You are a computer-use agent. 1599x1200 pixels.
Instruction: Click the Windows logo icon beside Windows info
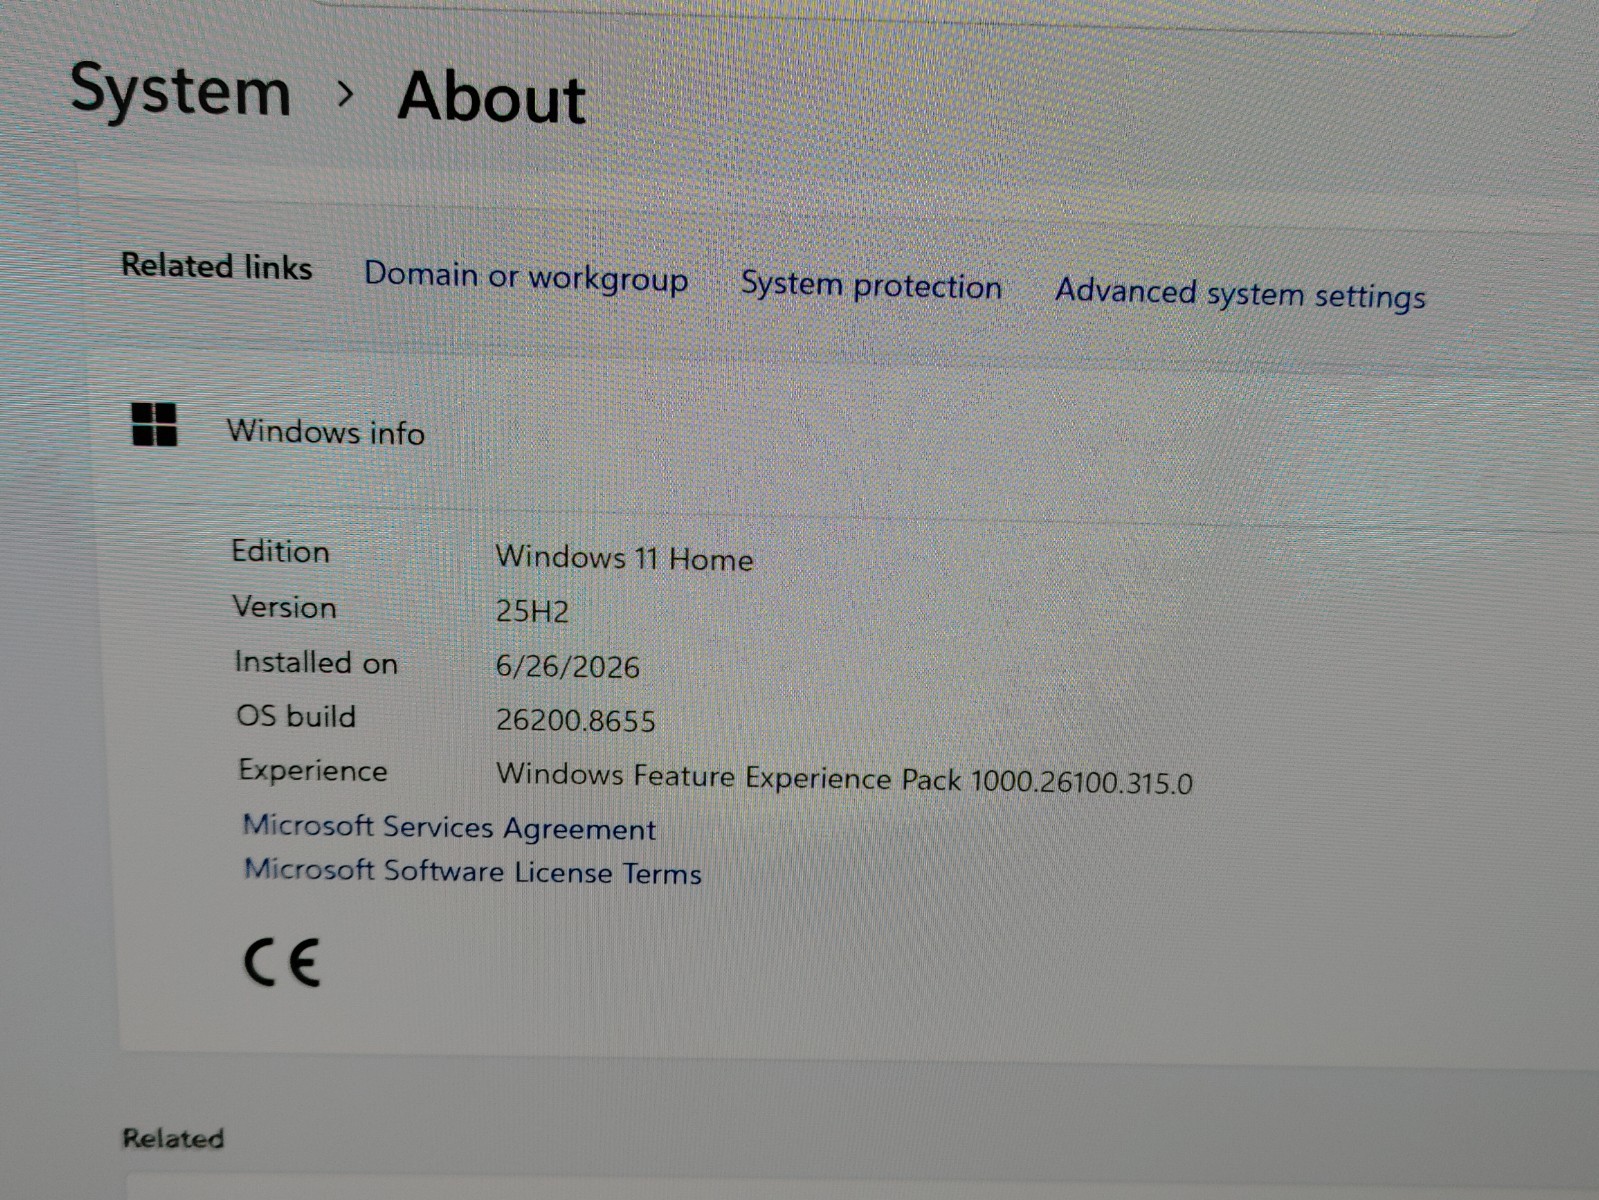154,424
